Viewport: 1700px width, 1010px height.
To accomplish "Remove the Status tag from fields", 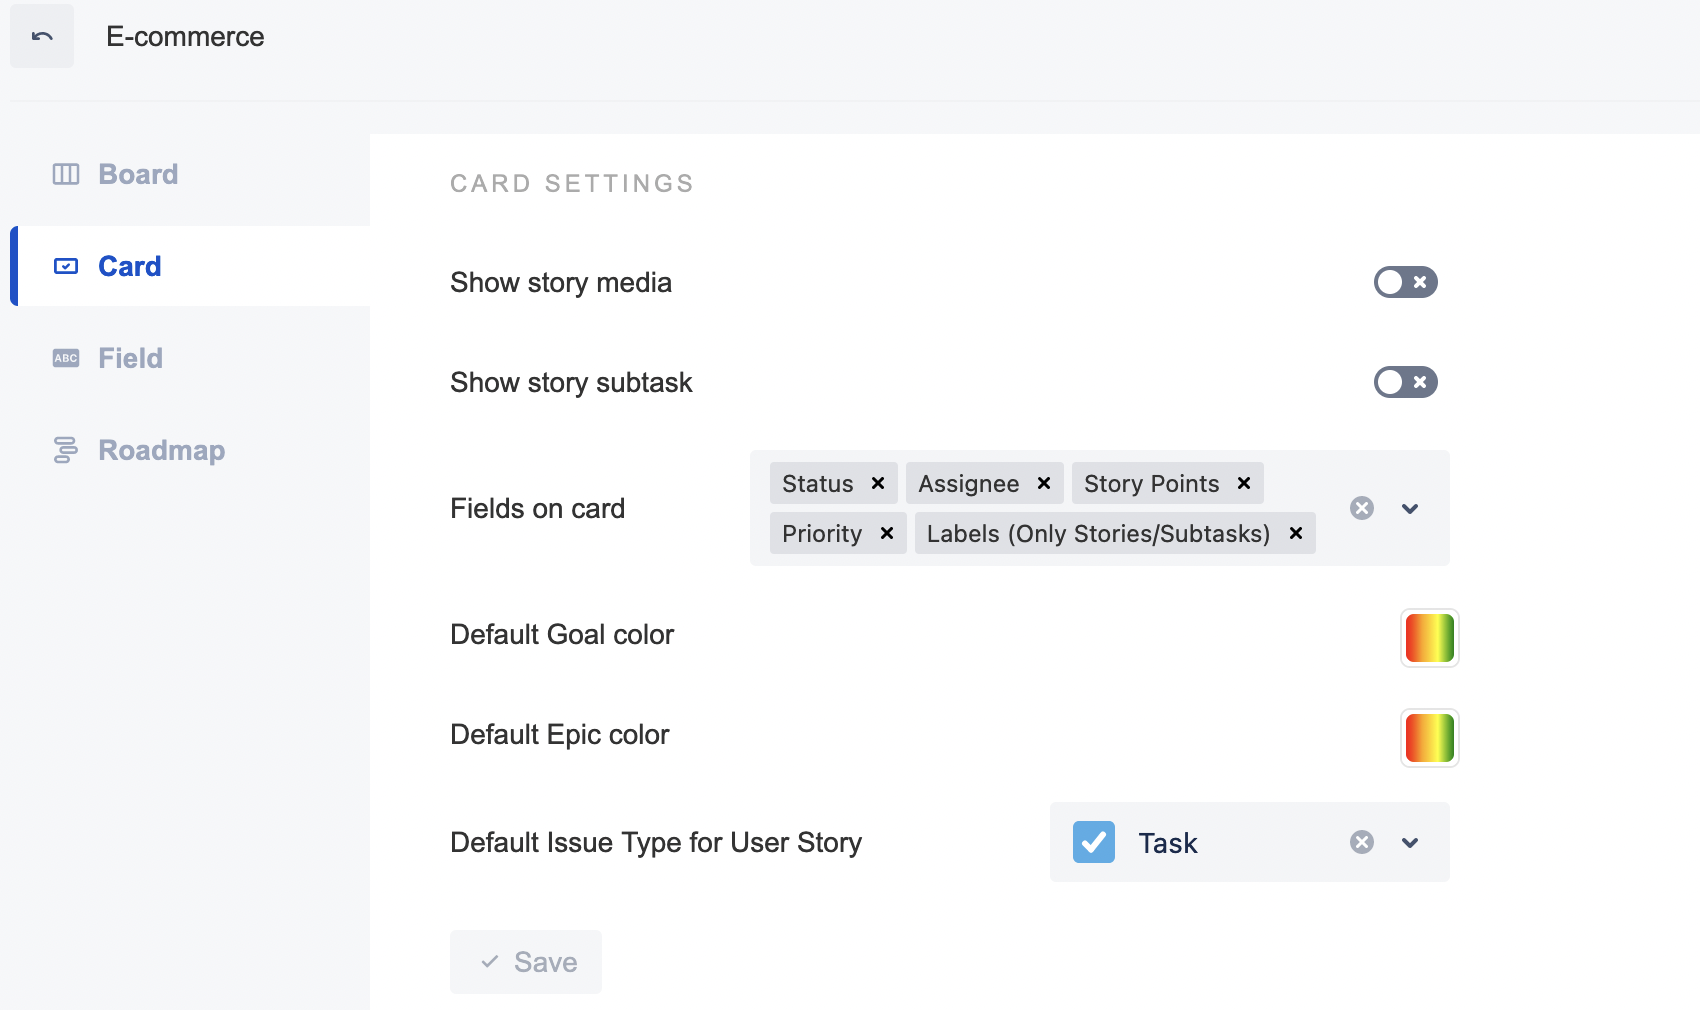I will pos(878,484).
